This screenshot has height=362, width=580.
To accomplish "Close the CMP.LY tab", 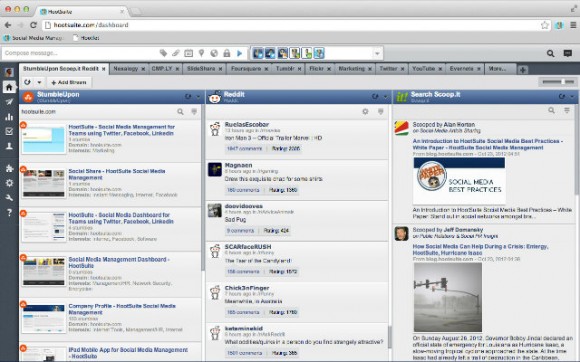I will [x=178, y=69].
